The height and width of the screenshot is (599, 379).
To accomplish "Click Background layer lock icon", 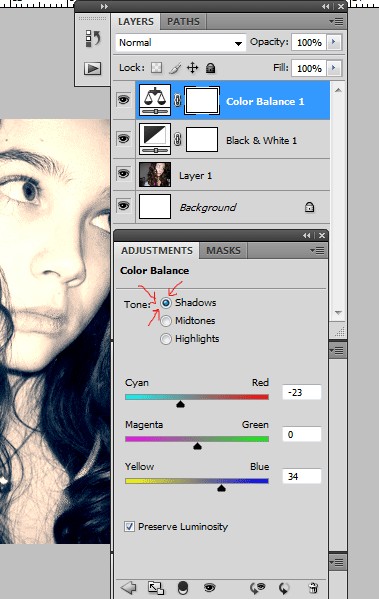I will (309, 207).
